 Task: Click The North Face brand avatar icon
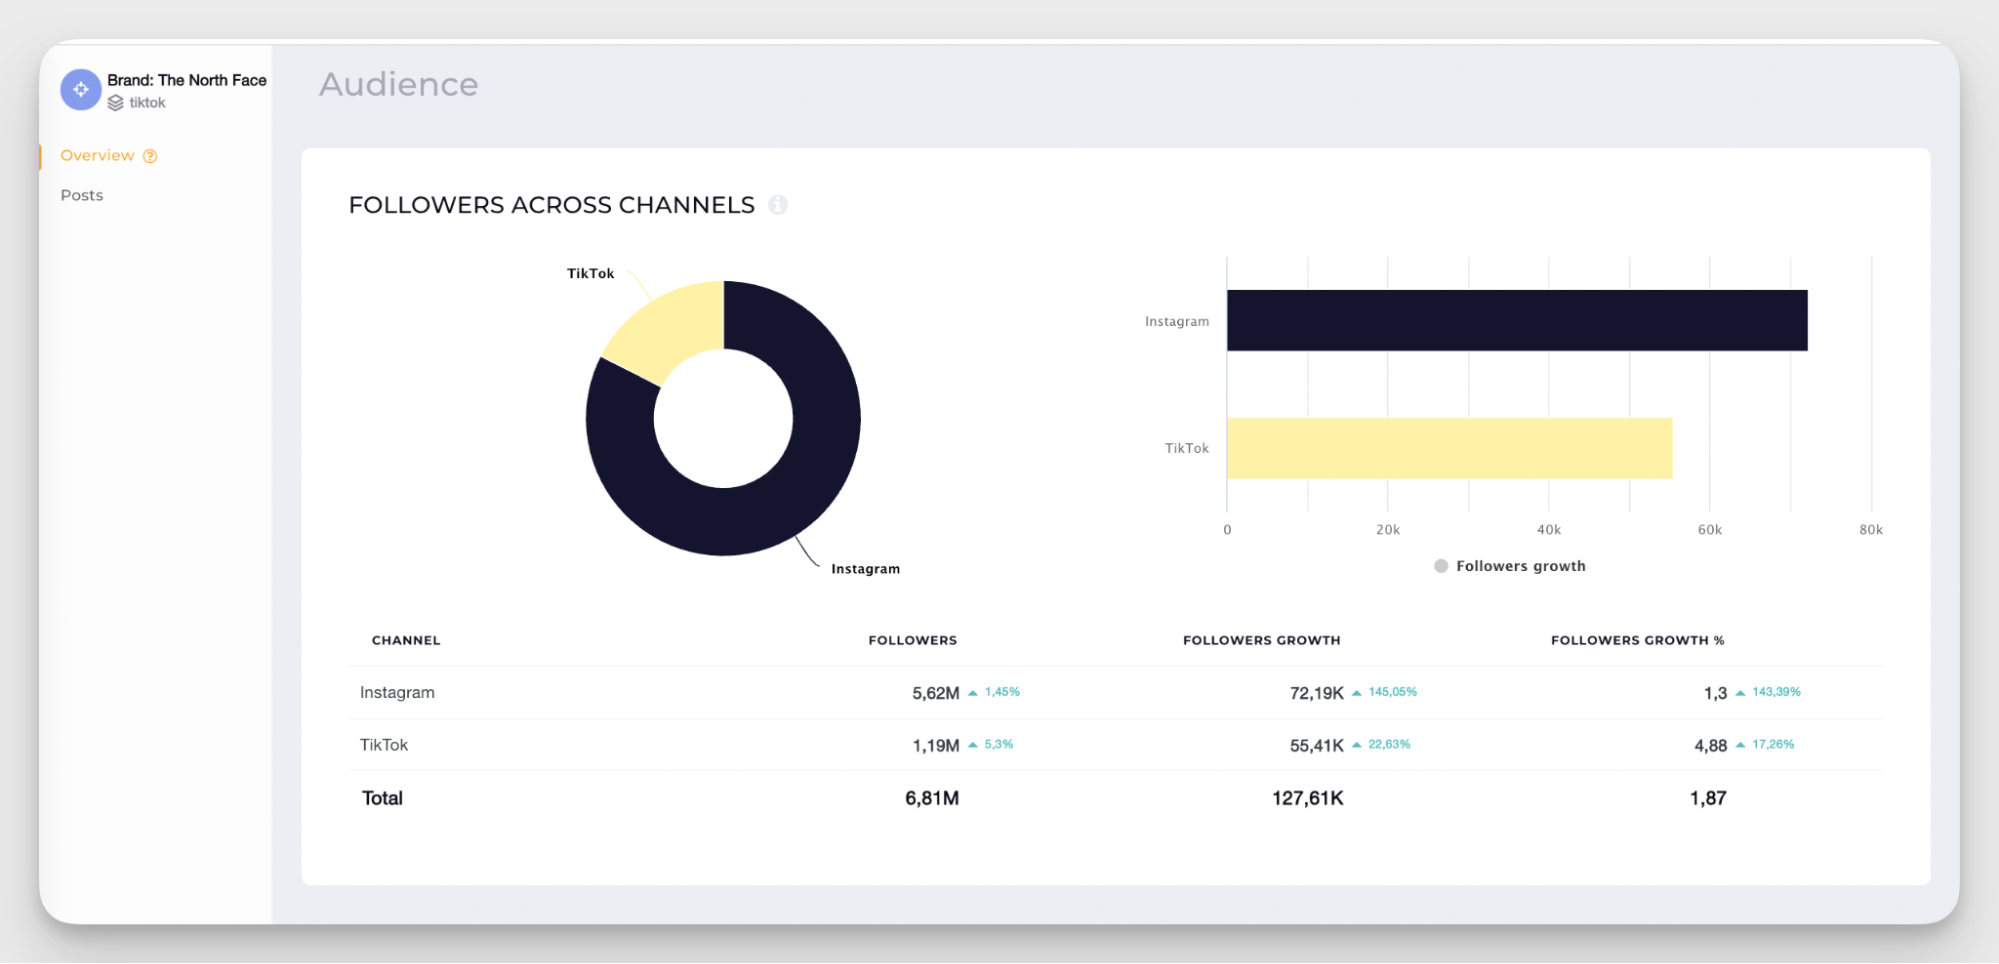click(x=80, y=89)
